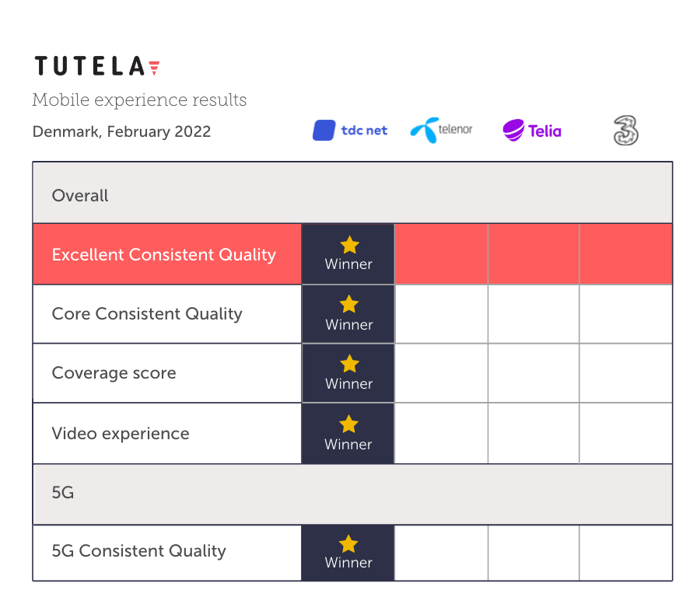700x611 pixels.
Task: Click the Core Consistent Quality row label
Action: [x=147, y=314]
